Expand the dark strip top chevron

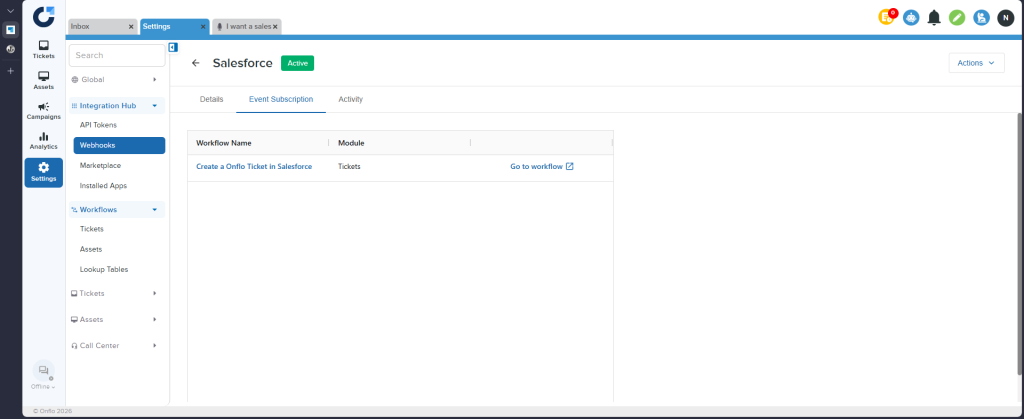(10, 11)
